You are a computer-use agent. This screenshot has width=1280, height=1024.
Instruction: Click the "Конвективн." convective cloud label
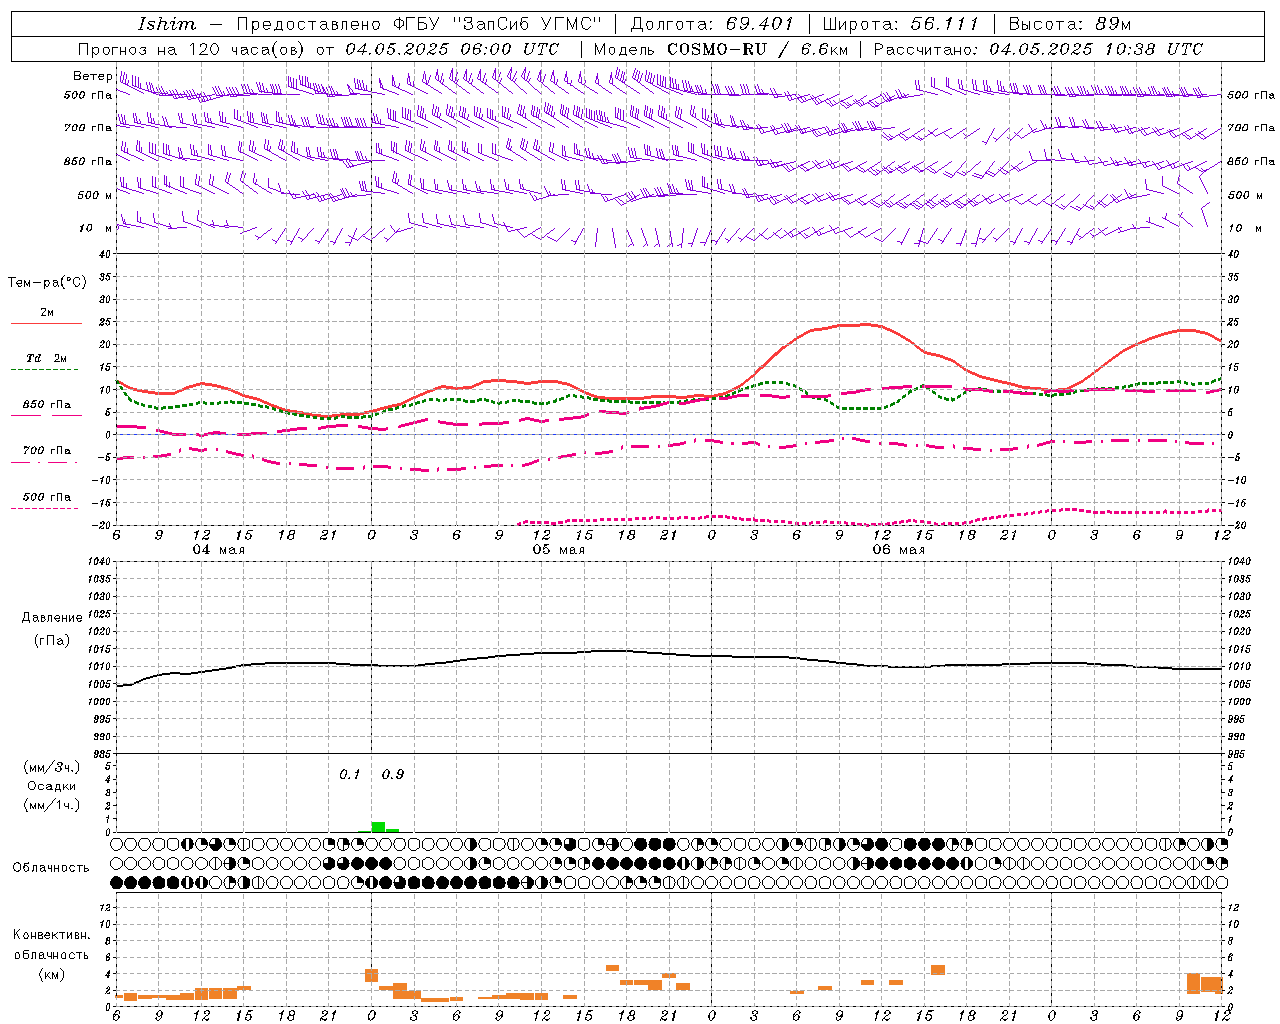[x=52, y=935]
